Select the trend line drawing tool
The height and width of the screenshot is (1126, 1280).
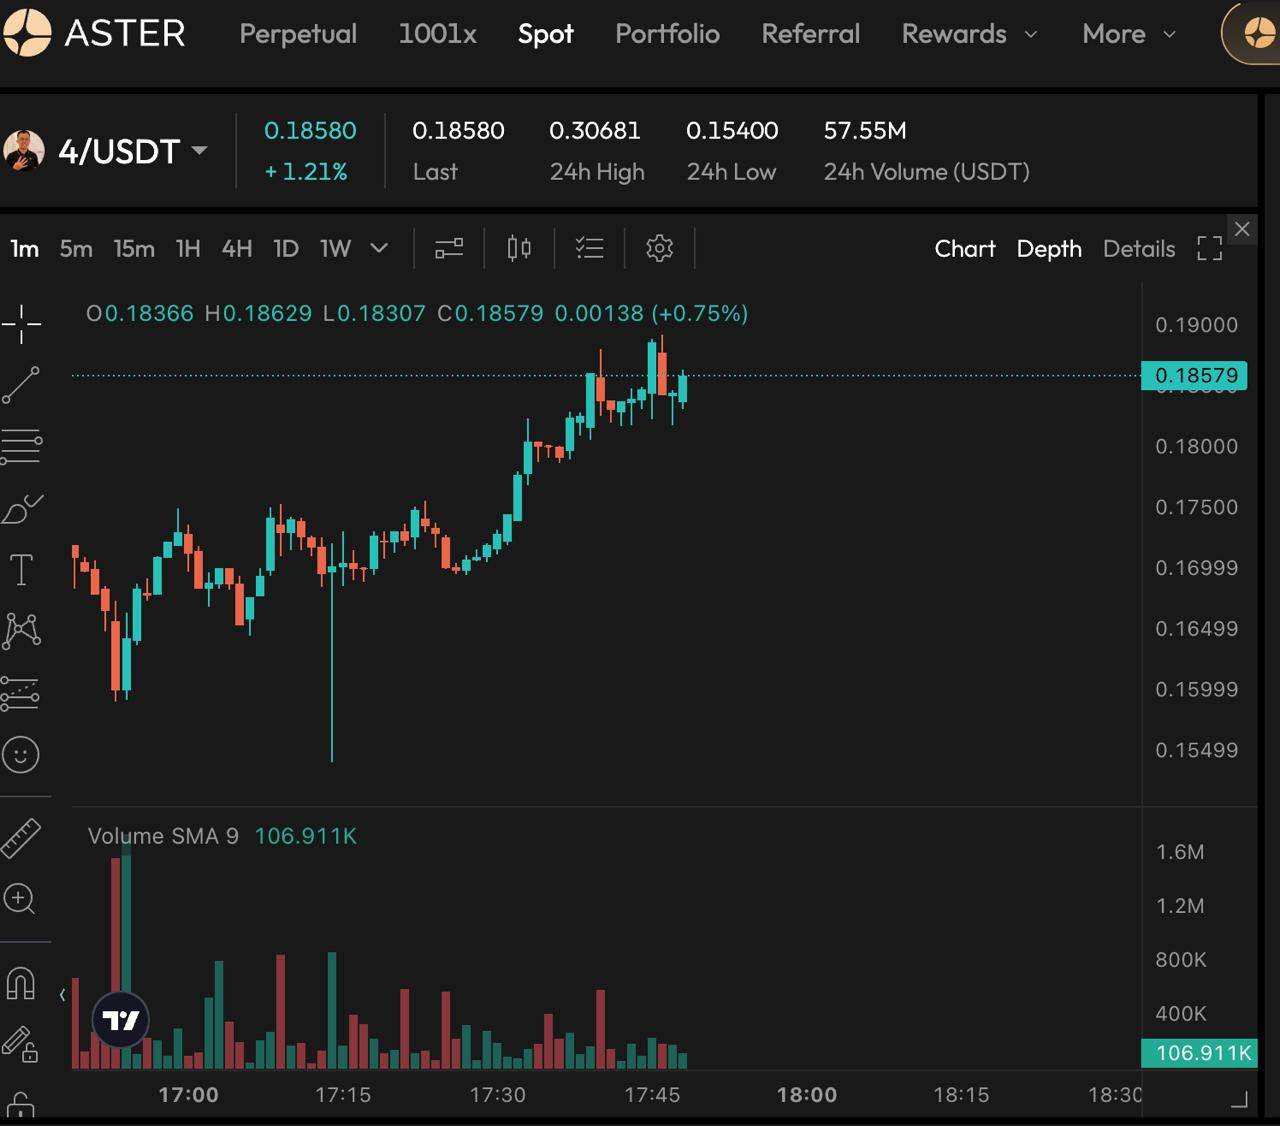click(x=21, y=385)
